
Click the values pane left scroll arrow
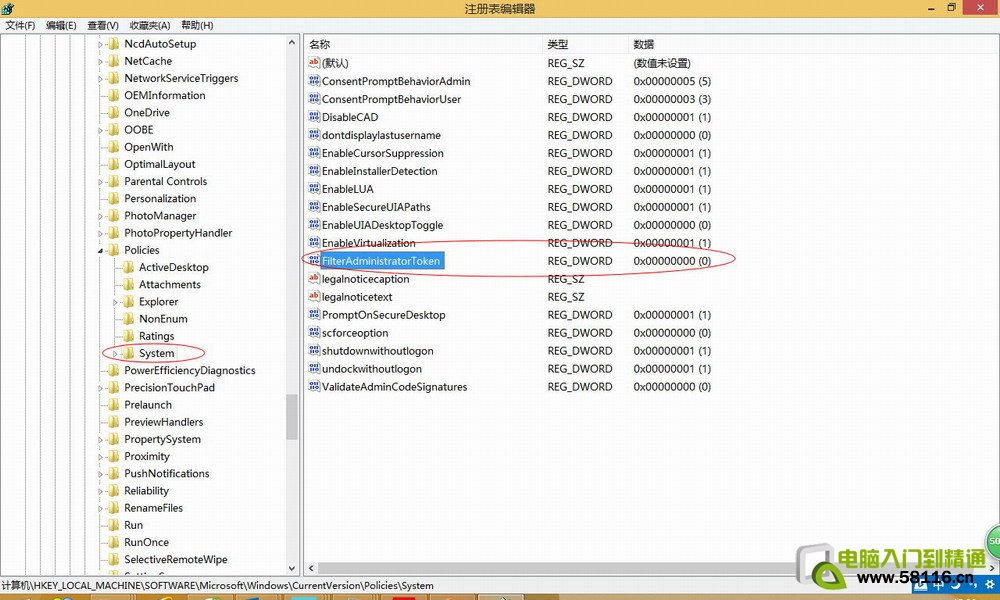311,567
